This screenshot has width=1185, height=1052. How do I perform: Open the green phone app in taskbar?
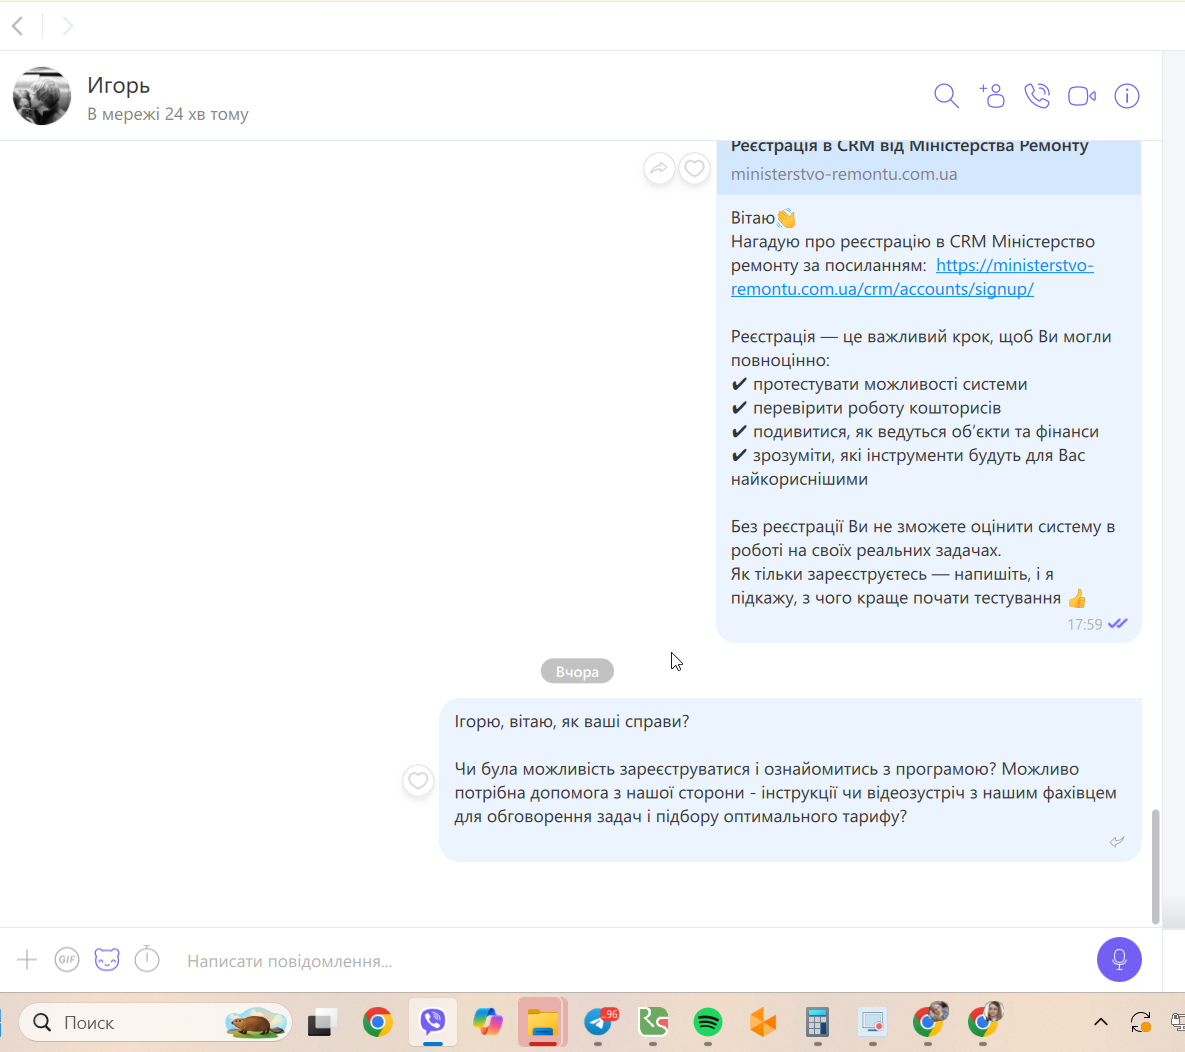653,1023
